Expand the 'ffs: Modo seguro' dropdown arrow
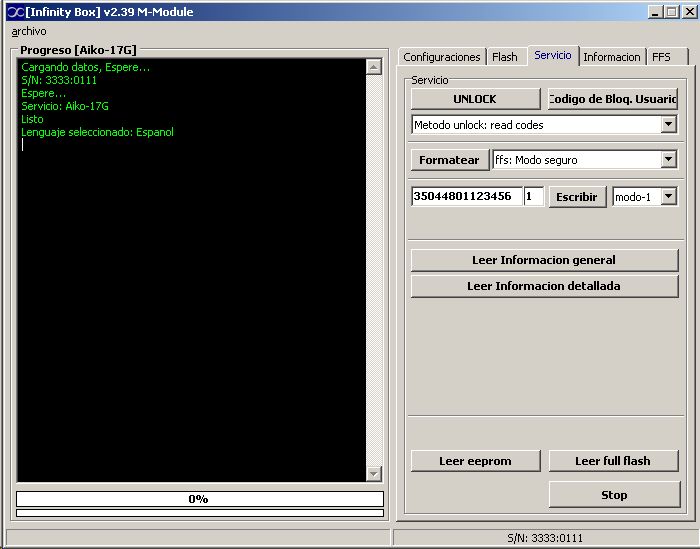Screen dimensions: 700x549 (668, 159)
